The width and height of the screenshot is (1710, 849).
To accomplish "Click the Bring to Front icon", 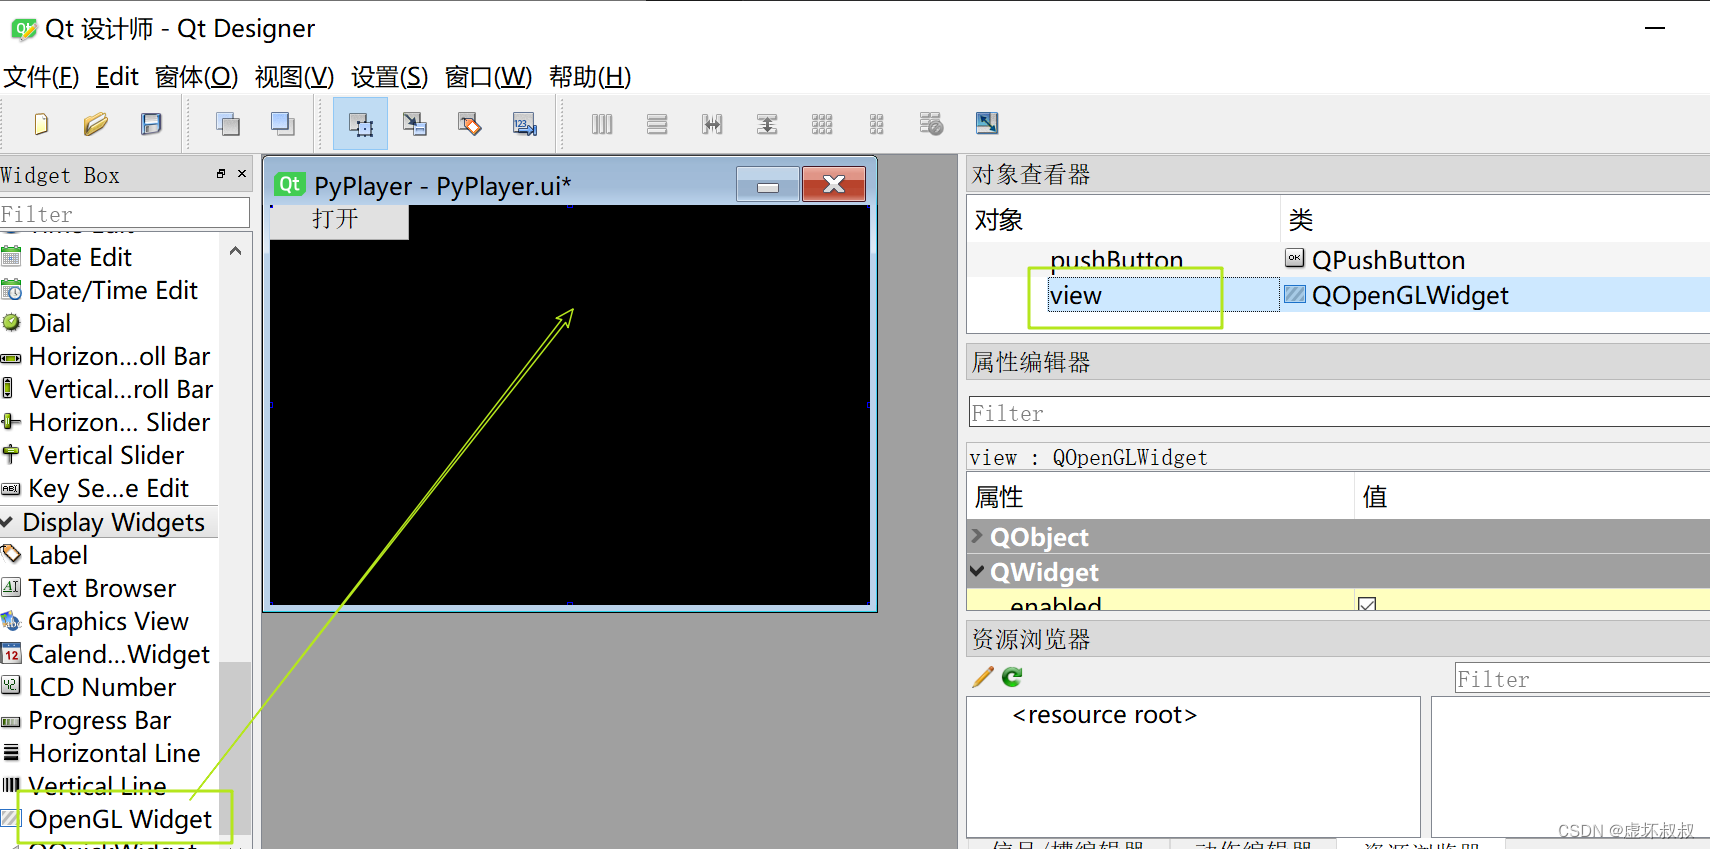I will (283, 124).
